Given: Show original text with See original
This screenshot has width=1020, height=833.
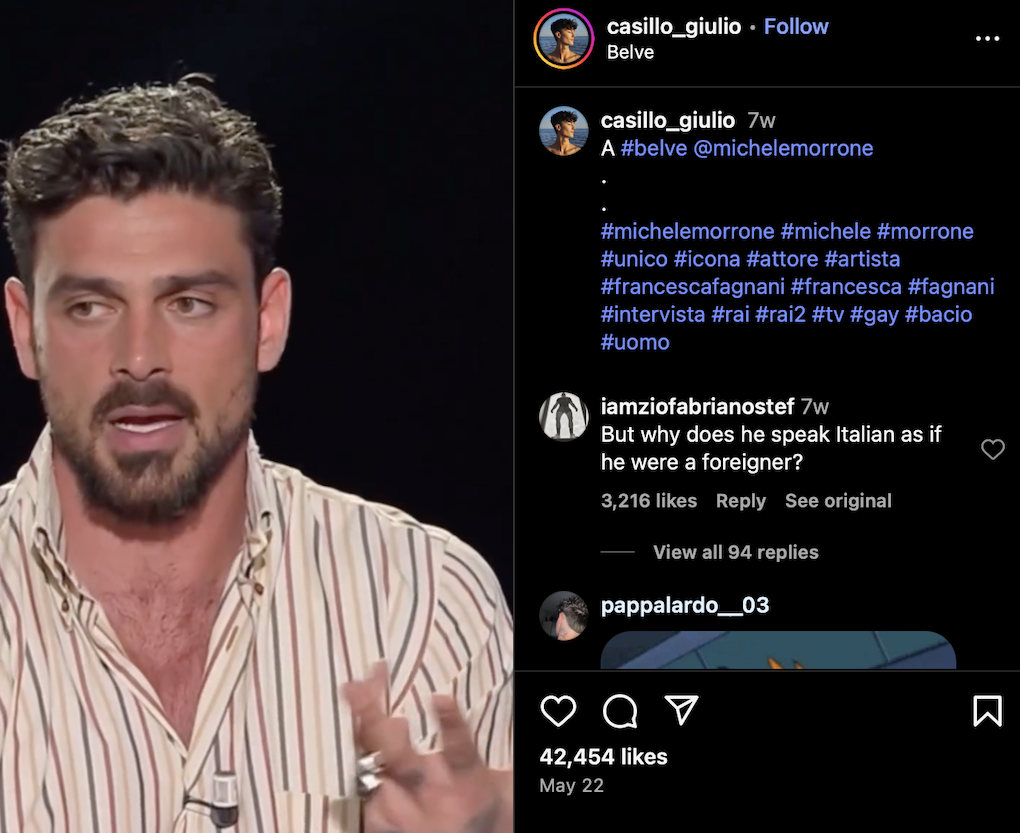Looking at the screenshot, I should tap(838, 501).
